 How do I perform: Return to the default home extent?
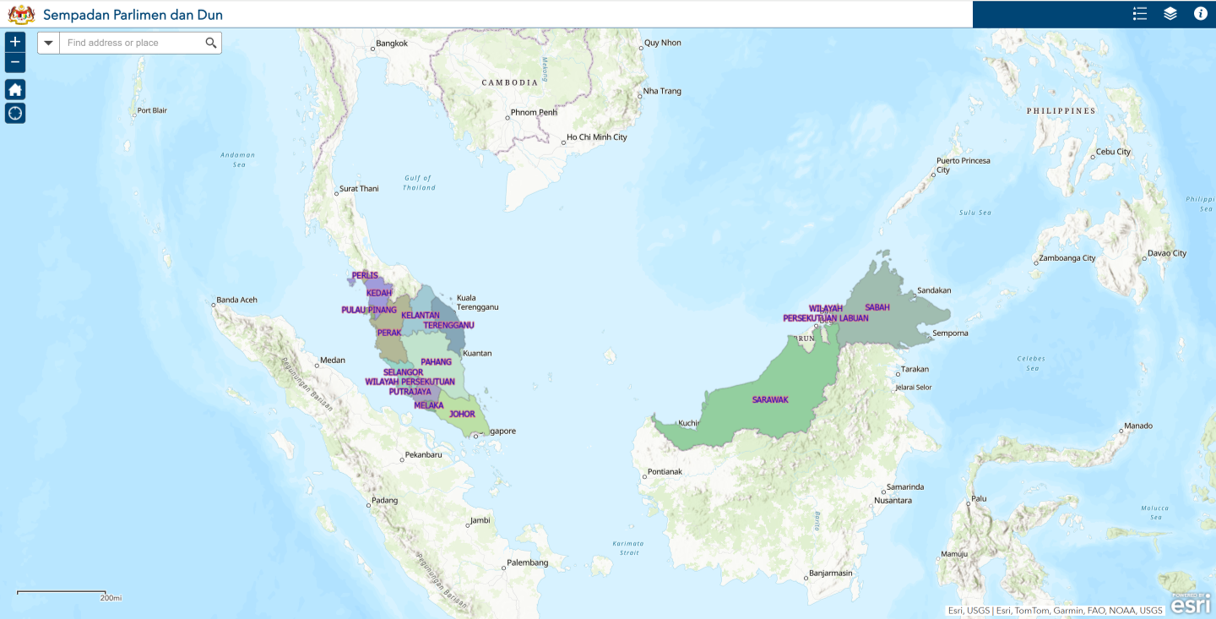[x=15, y=89]
